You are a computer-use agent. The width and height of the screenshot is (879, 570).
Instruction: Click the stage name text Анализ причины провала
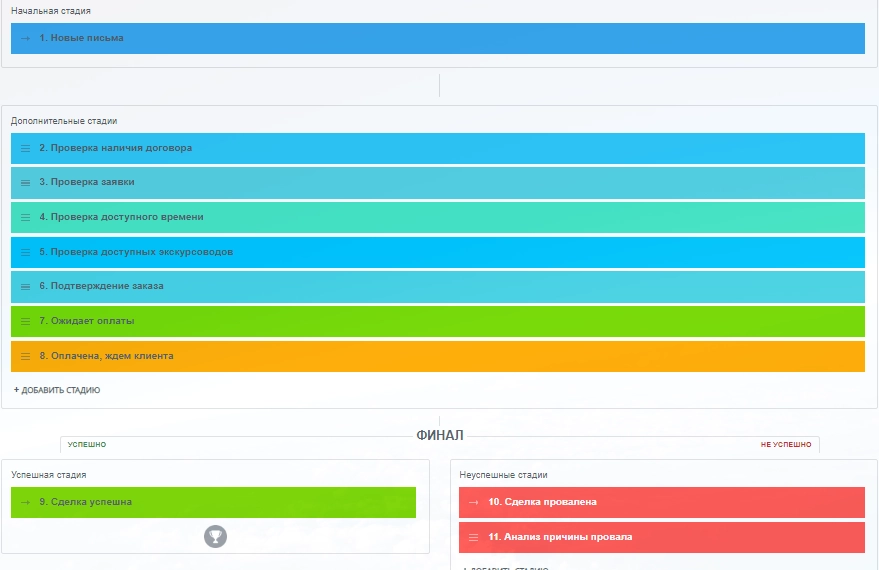coord(561,537)
